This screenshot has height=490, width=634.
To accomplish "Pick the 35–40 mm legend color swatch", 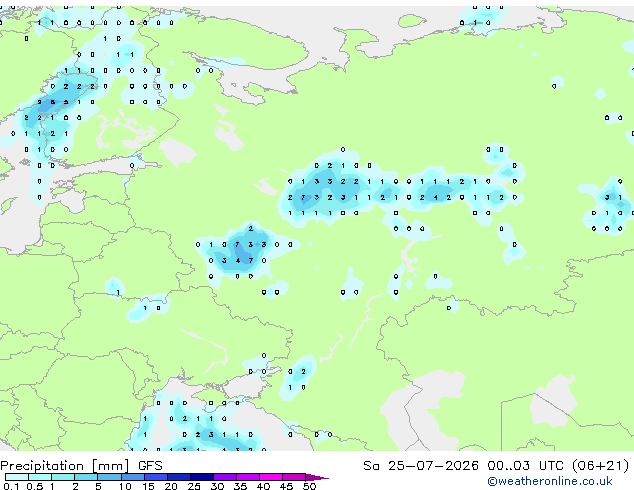I will pyautogui.click(x=247, y=477).
